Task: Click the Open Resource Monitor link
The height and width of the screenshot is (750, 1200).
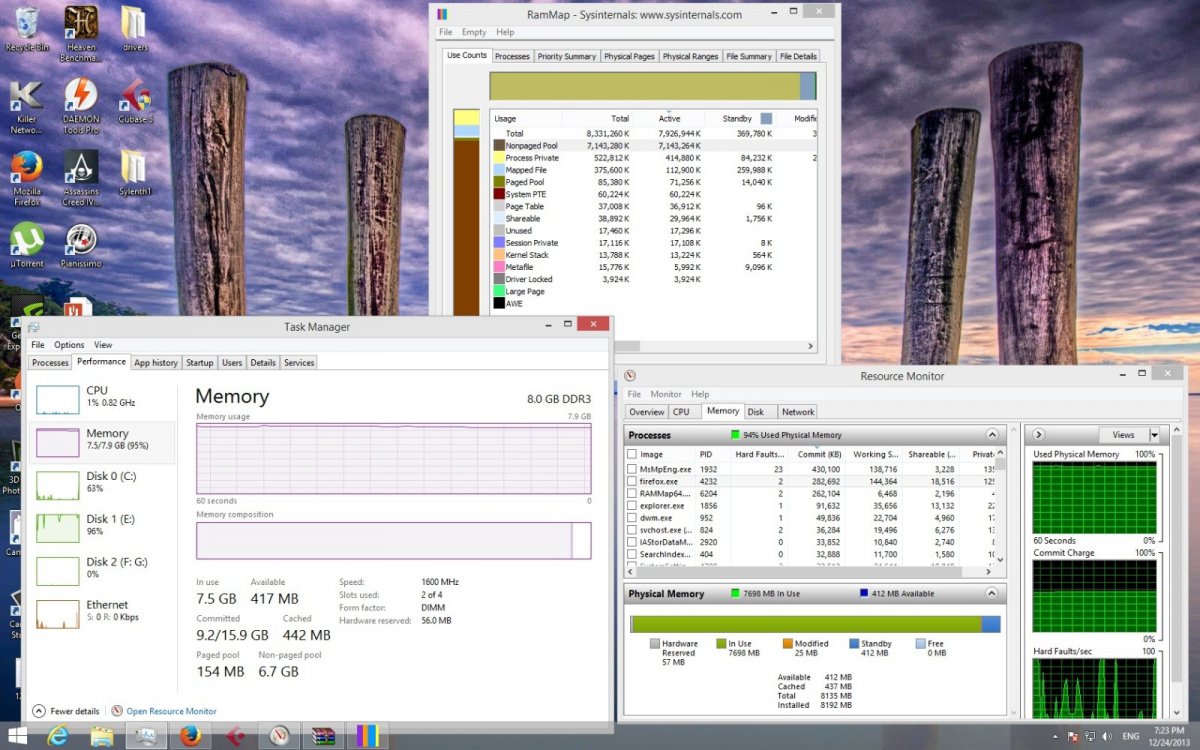Action: pos(171,711)
